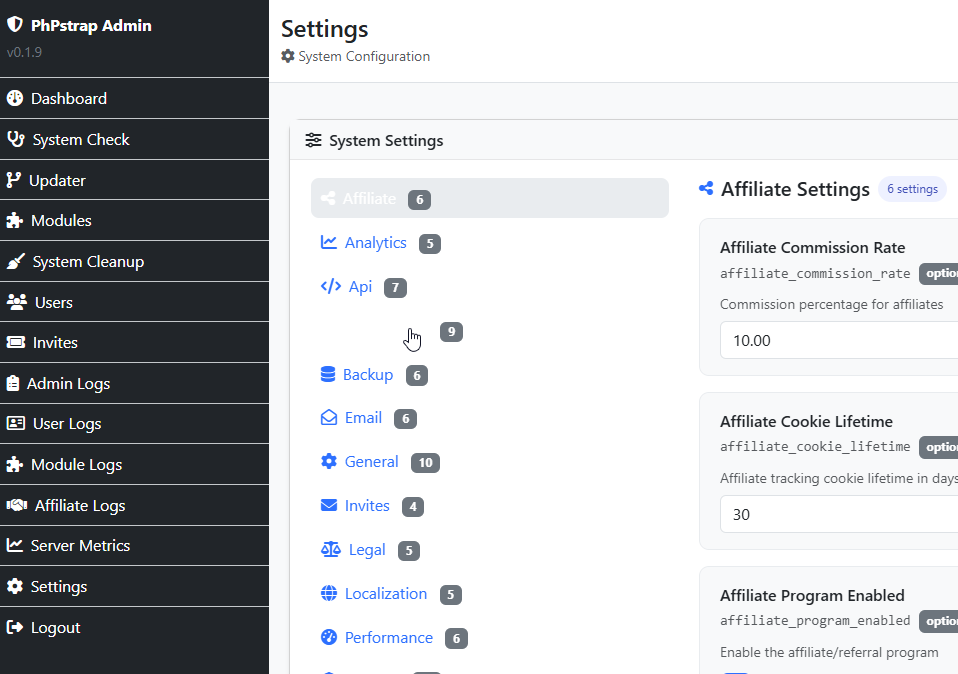Viewport: 958px width, 674px height.
Task: Click the Modules puzzle piece icon
Action: pos(15,221)
